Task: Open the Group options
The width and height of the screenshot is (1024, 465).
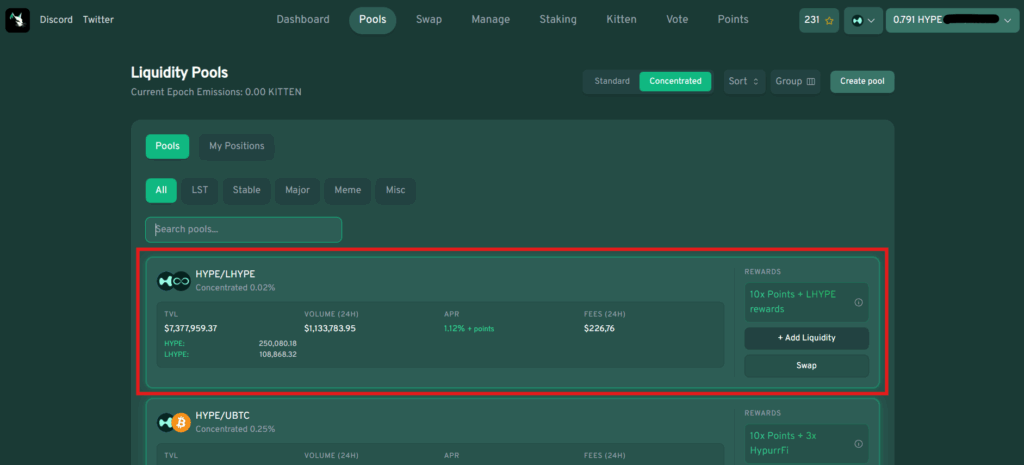Action: pyautogui.click(x=795, y=82)
